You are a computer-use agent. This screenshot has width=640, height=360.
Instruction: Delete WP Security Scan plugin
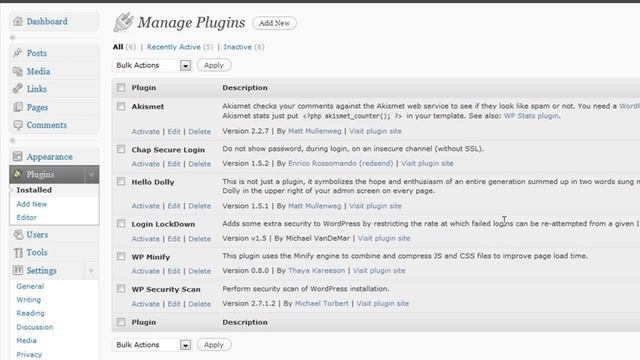(200, 304)
